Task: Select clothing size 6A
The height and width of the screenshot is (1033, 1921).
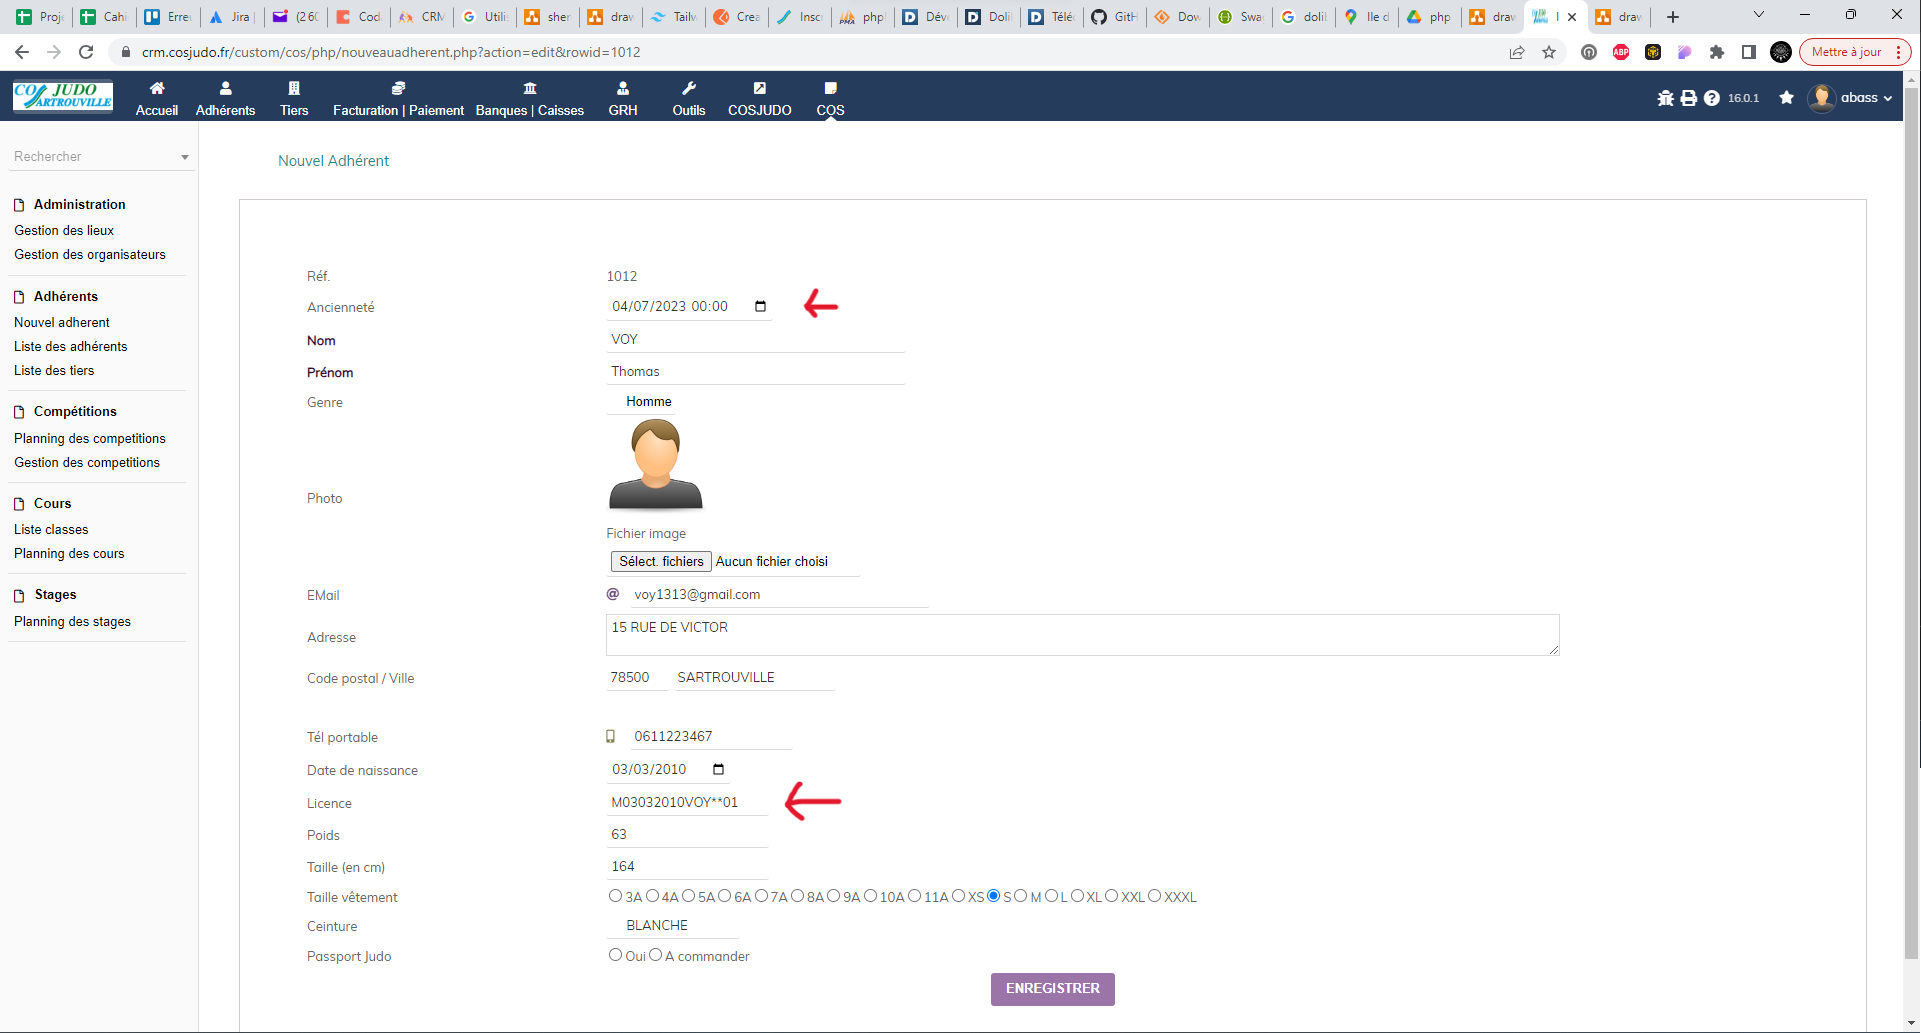Action: pyautogui.click(x=724, y=896)
